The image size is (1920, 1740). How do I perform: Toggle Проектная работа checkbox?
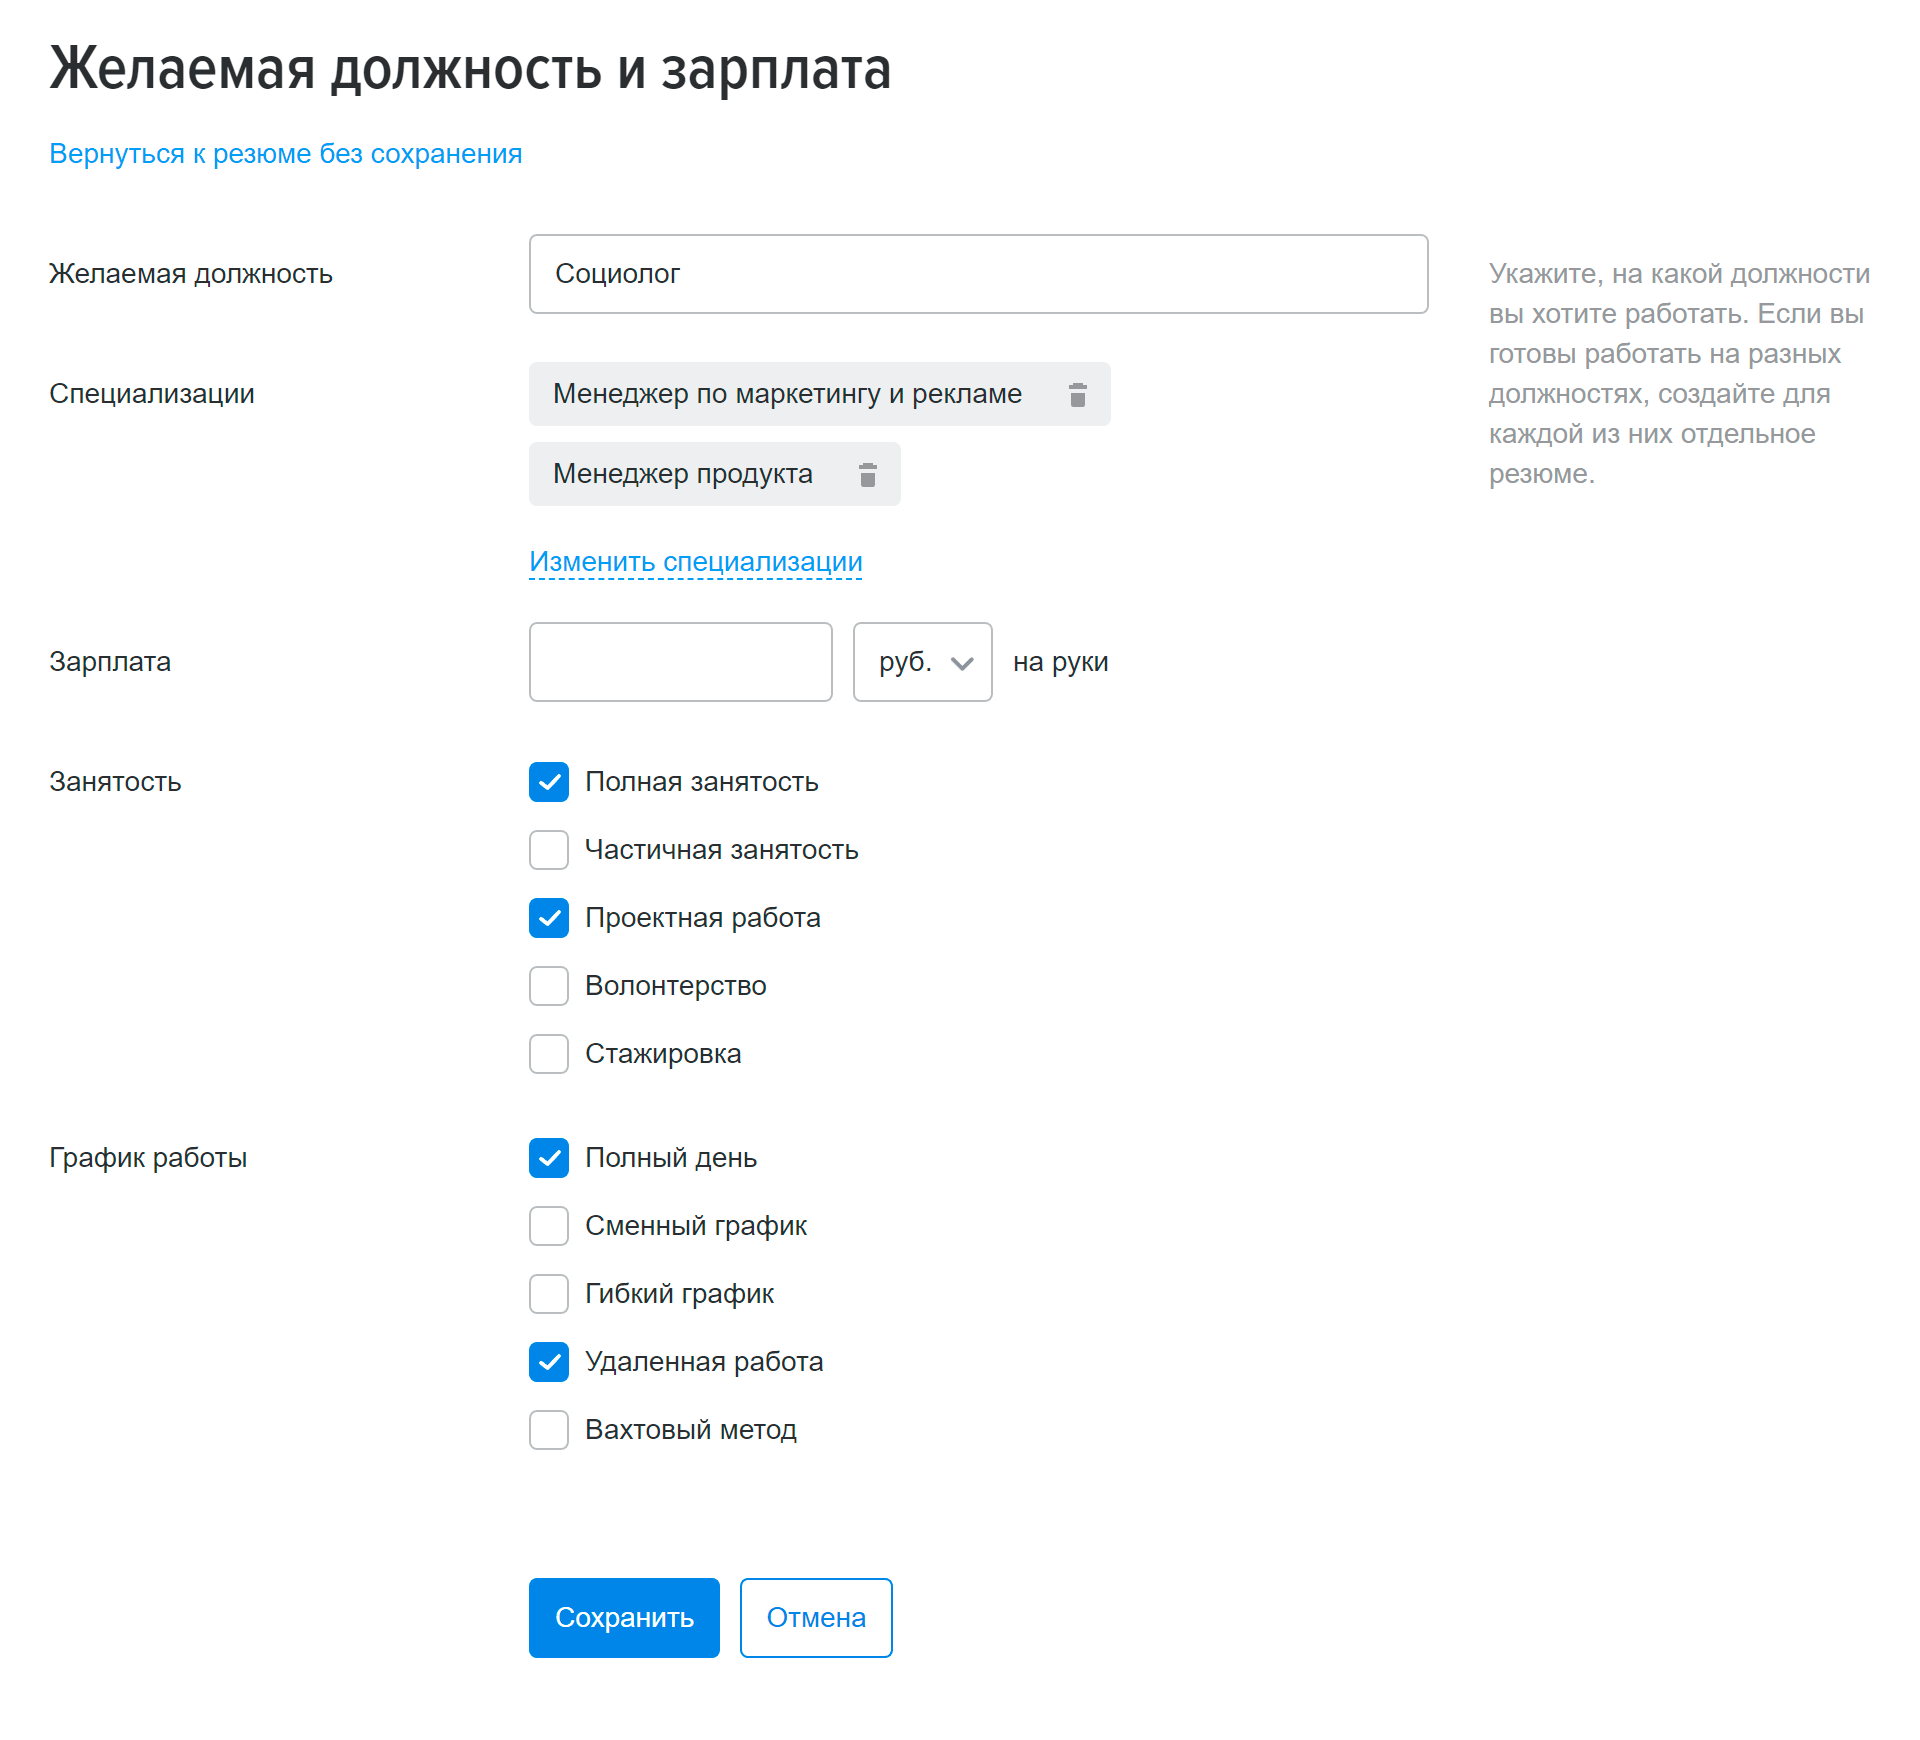point(549,918)
